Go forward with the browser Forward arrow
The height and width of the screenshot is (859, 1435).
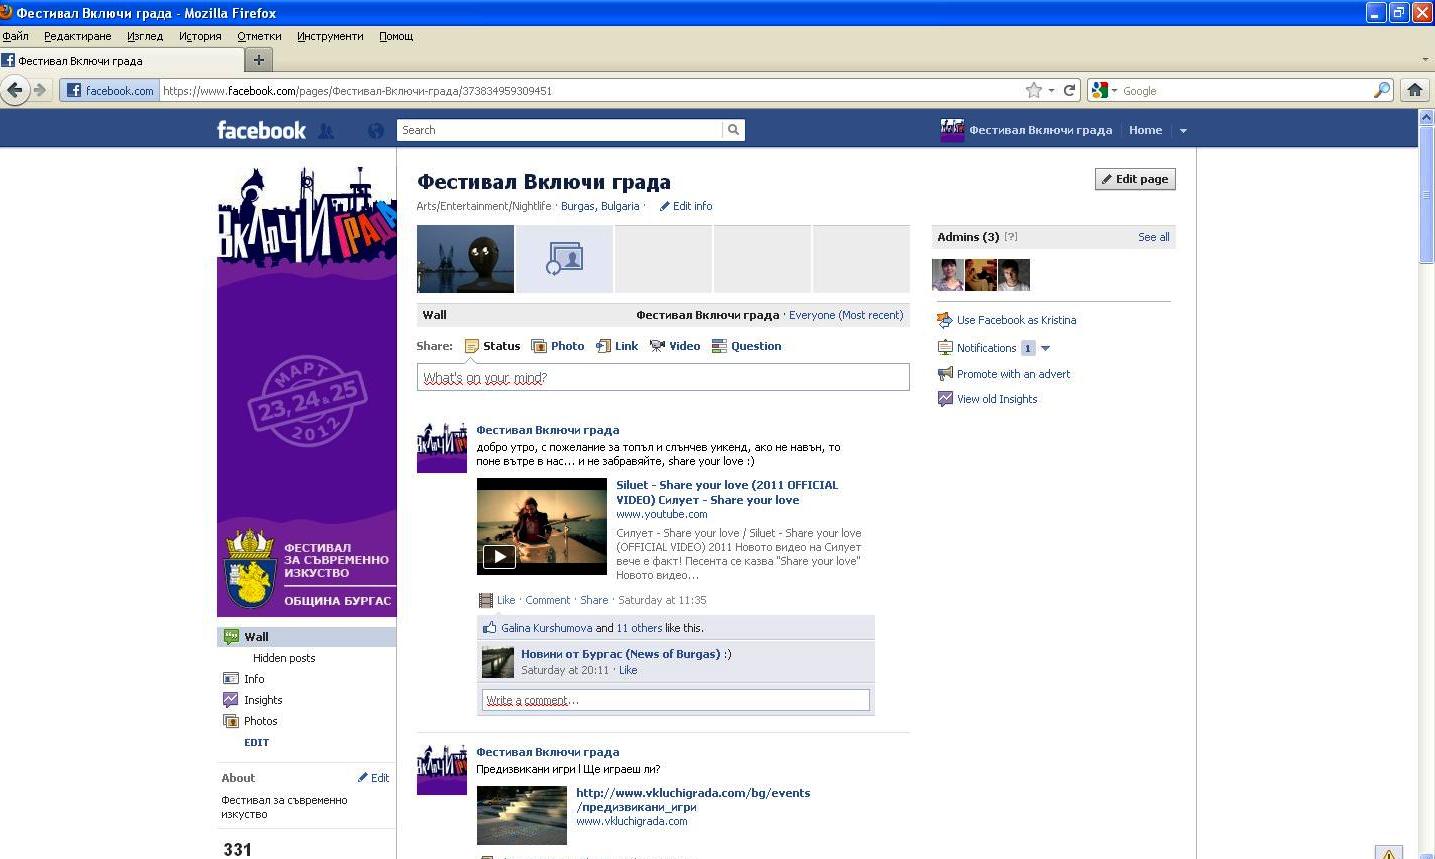pos(40,90)
